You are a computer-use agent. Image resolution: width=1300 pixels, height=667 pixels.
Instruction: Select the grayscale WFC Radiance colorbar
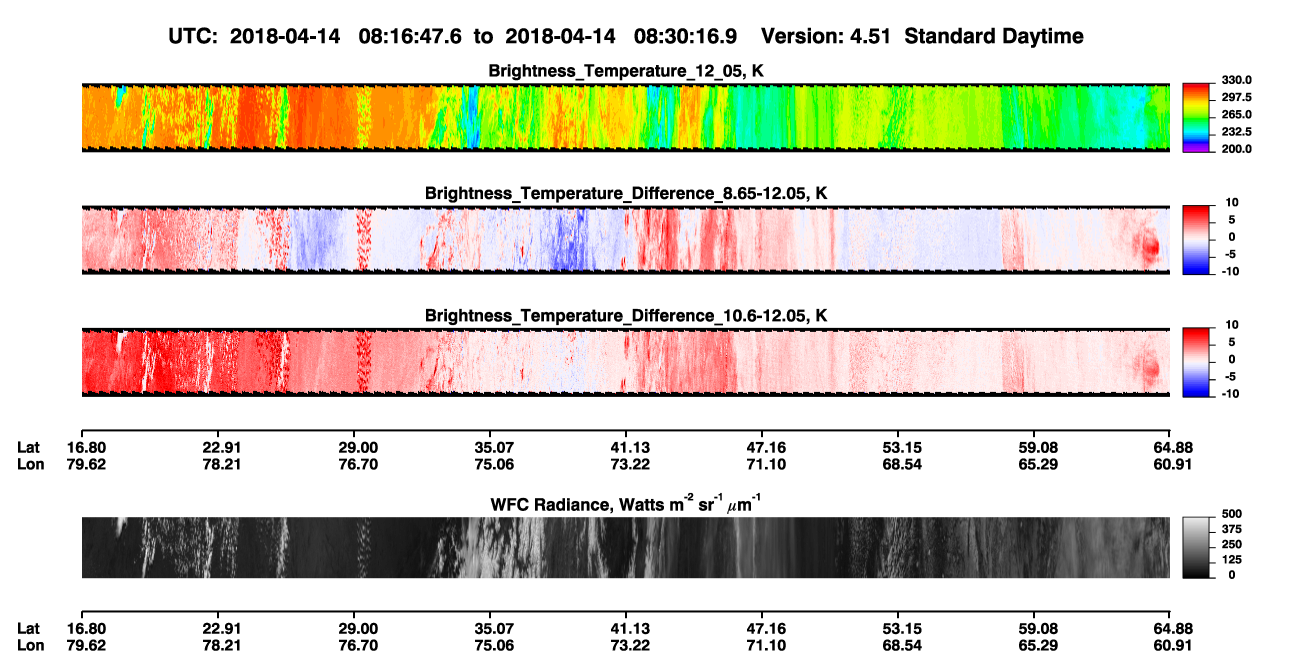(1197, 547)
